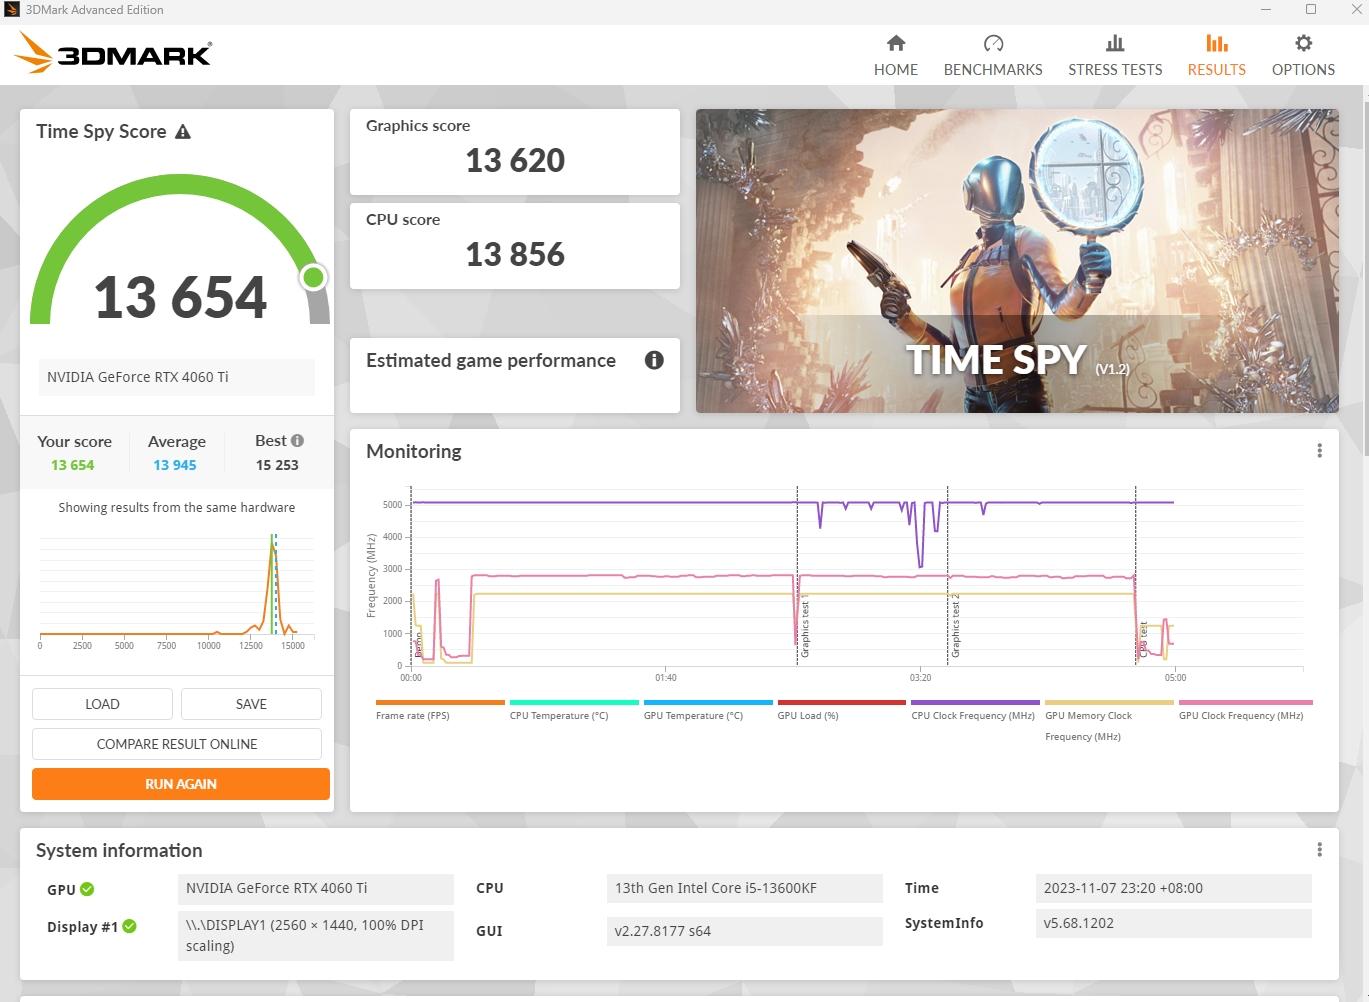The width and height of the screenshot is (1369, 1002).
Task: Click Best score 15 253
Action: pyautogui.click(x=277, y=465)
